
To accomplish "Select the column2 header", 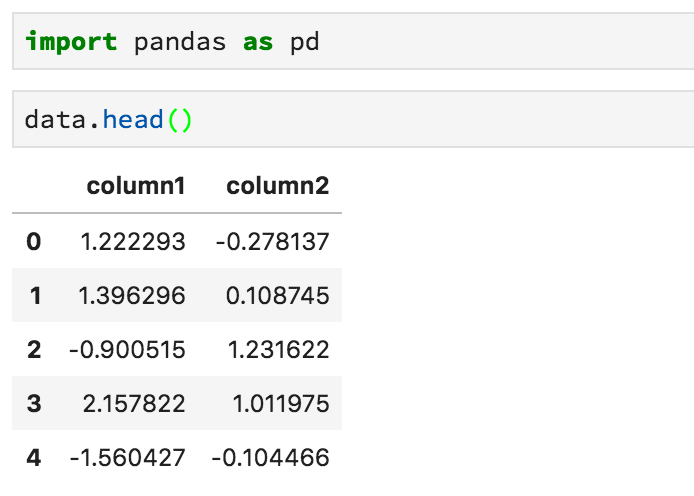I will click(x=278, y=186).
